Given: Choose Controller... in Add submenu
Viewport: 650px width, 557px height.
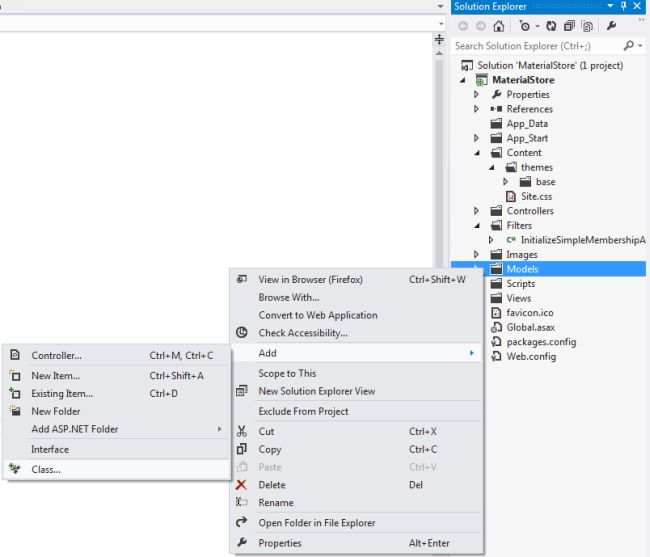Looking at the screenshot, I should [116, 356].
